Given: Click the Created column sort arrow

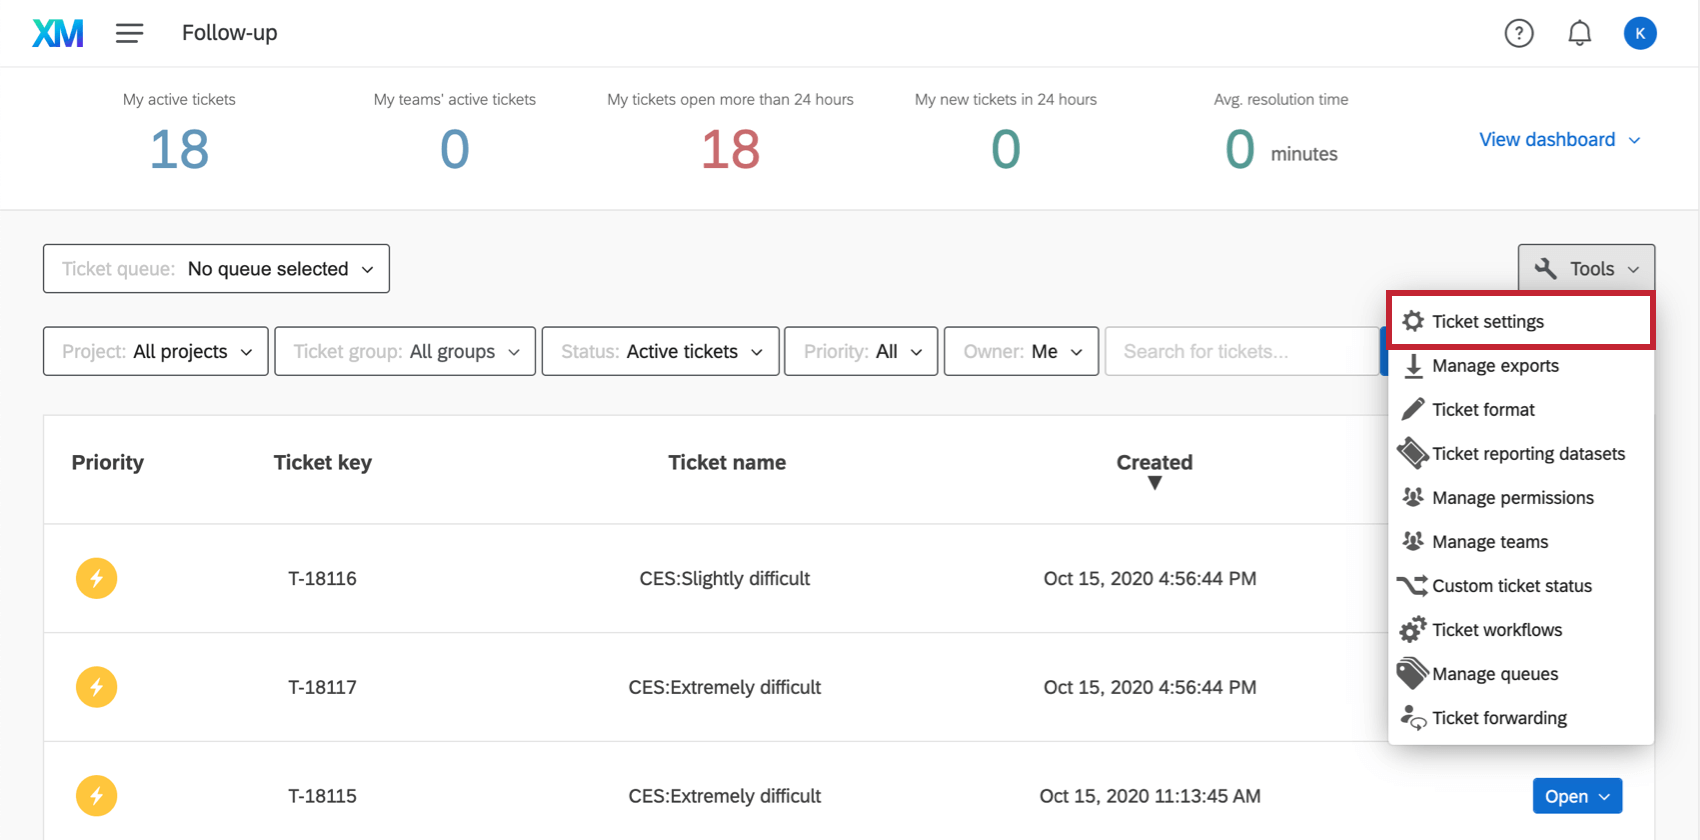Looking at the screenshot, I should click(x=1155, y=483).
